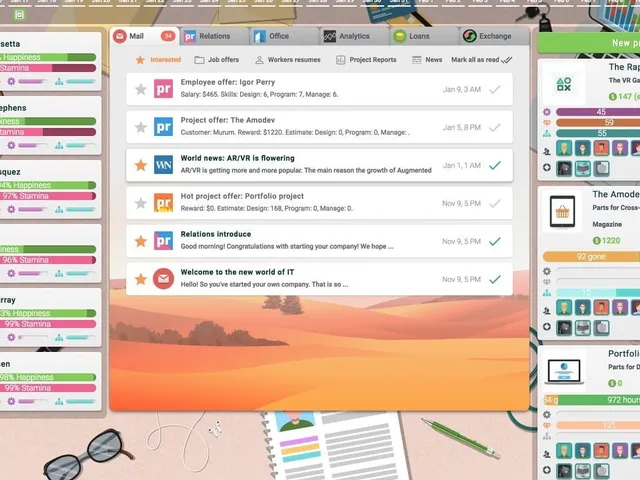This screenshot has height=480, width=640.
Task: Click the gear icon on setta worker card
Action: (x=11, y=81)
